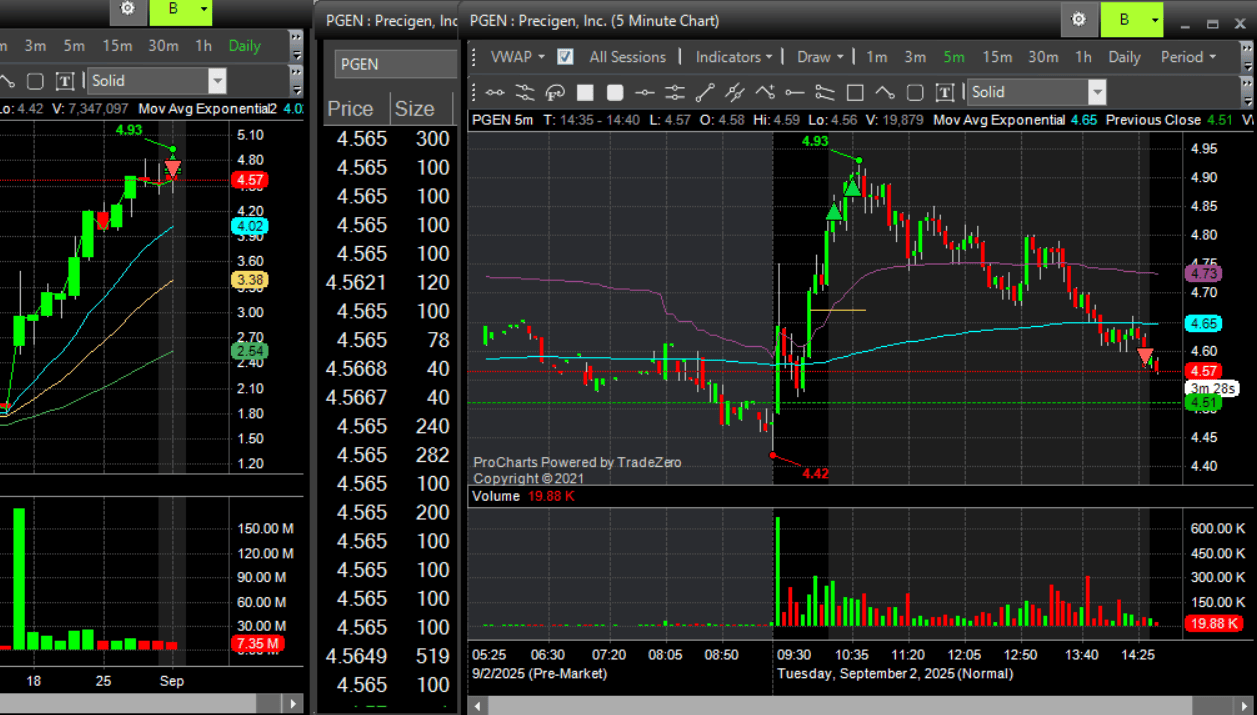Uncheck the VWAP checkbox
1257x715 pixels.
565,57
